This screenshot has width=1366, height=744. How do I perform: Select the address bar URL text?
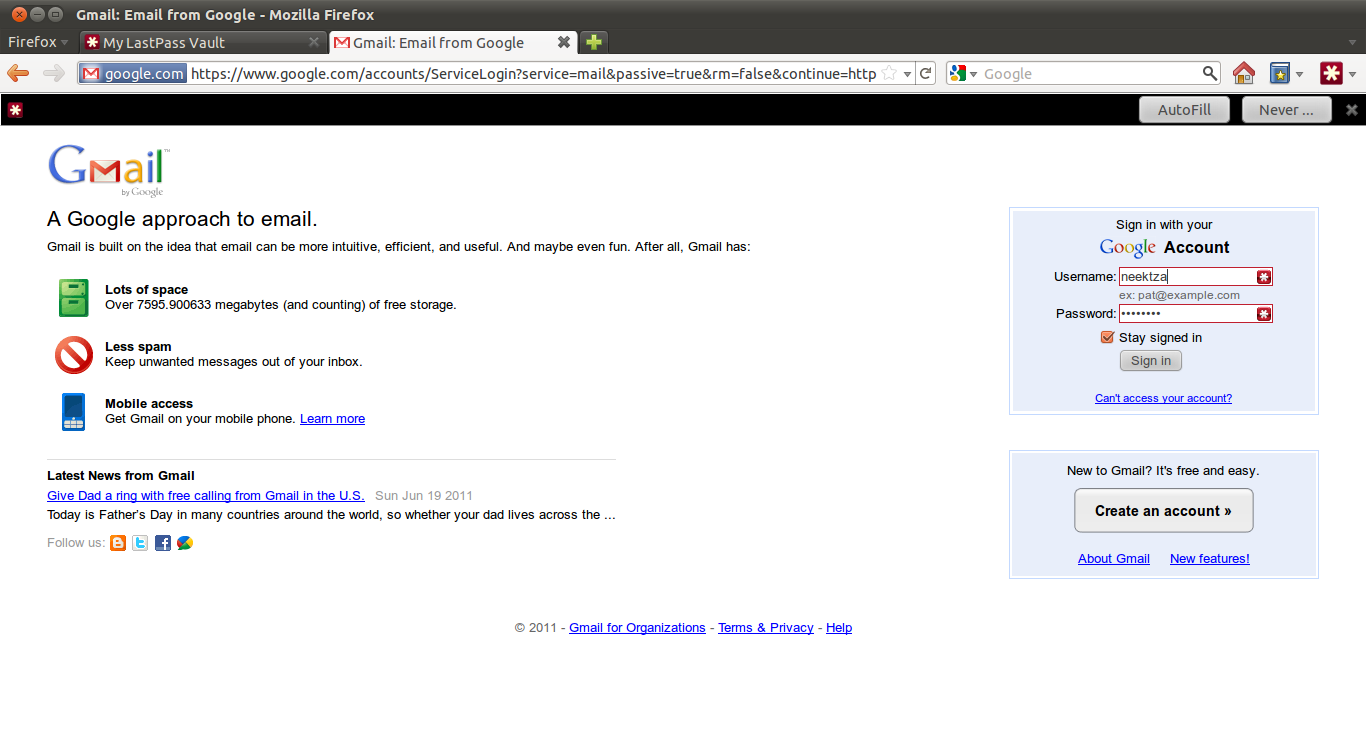point(533,74)
